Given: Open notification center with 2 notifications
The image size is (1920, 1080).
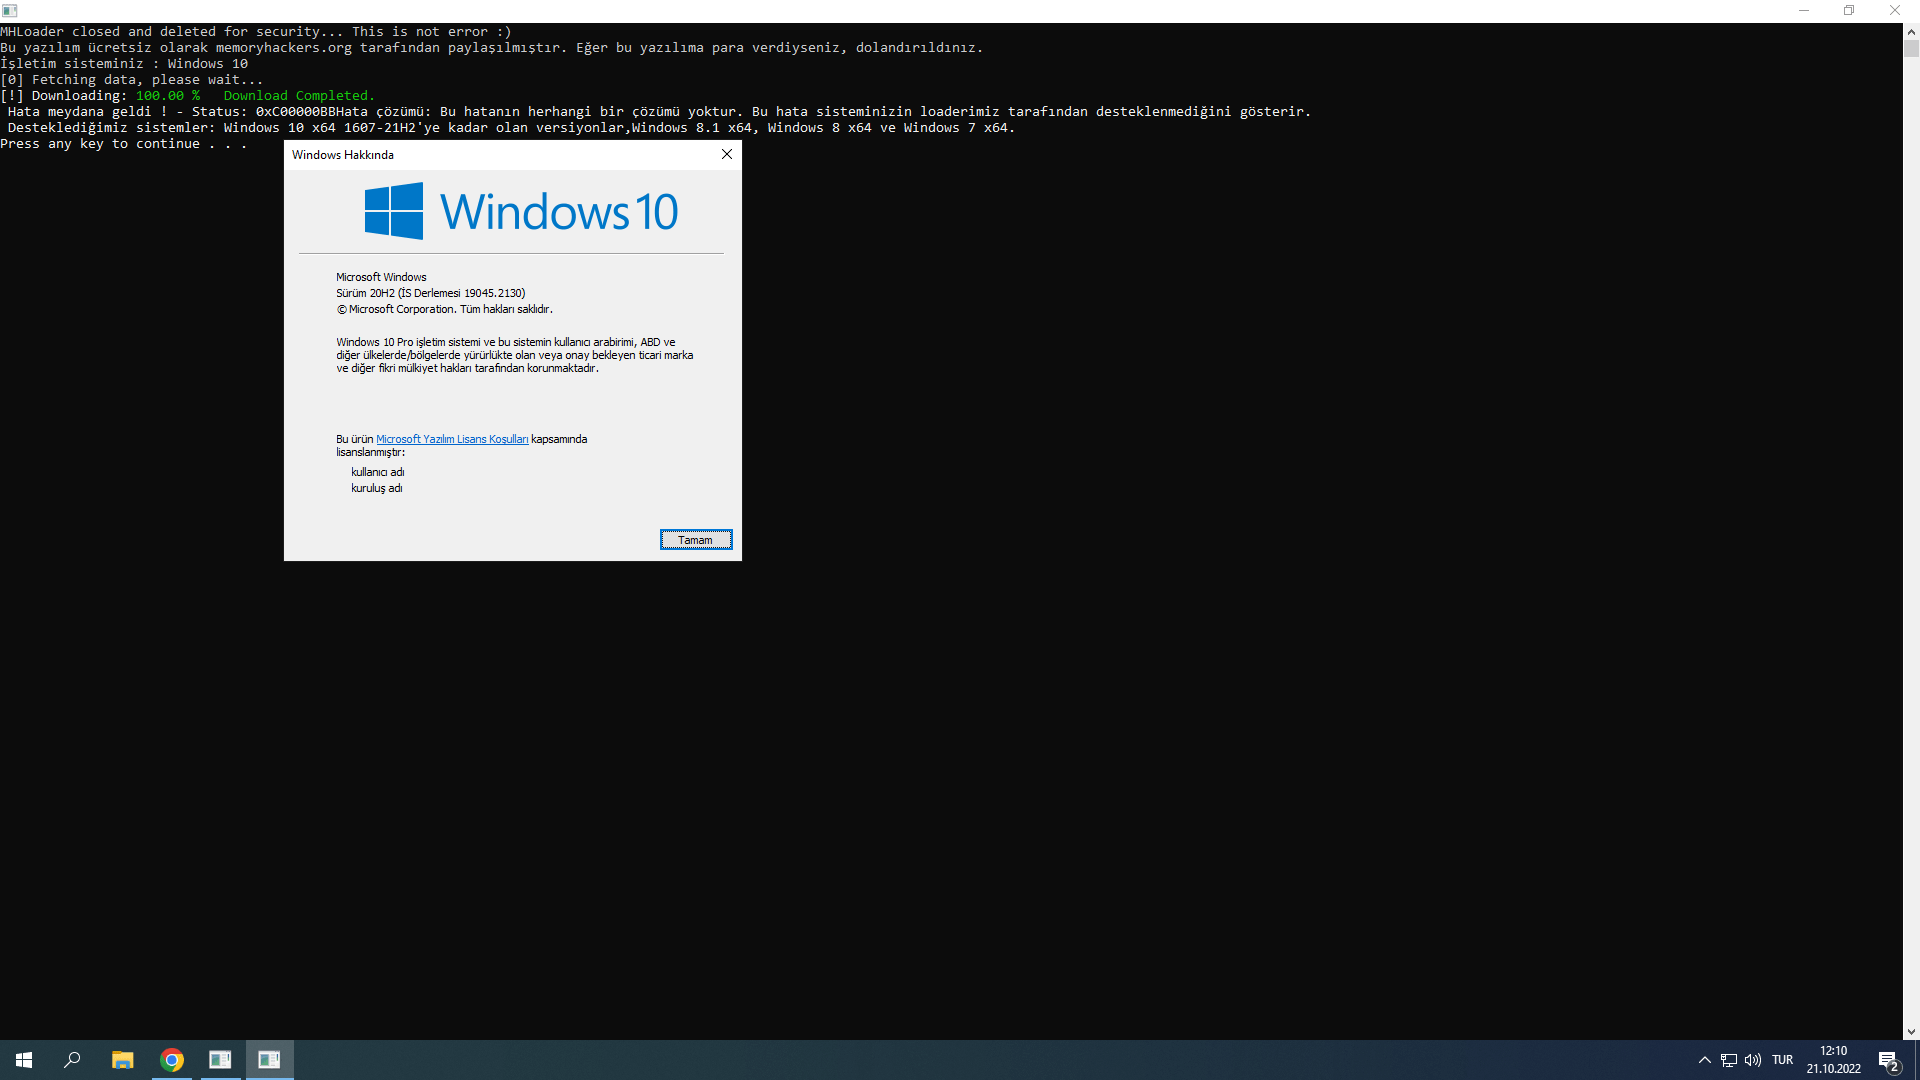Looking at the screenshot, I should 1889,1061.
